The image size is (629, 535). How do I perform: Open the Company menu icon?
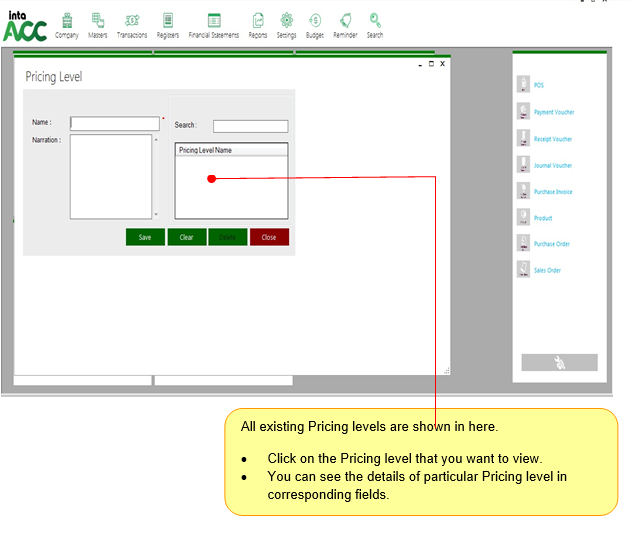point(67,23)
